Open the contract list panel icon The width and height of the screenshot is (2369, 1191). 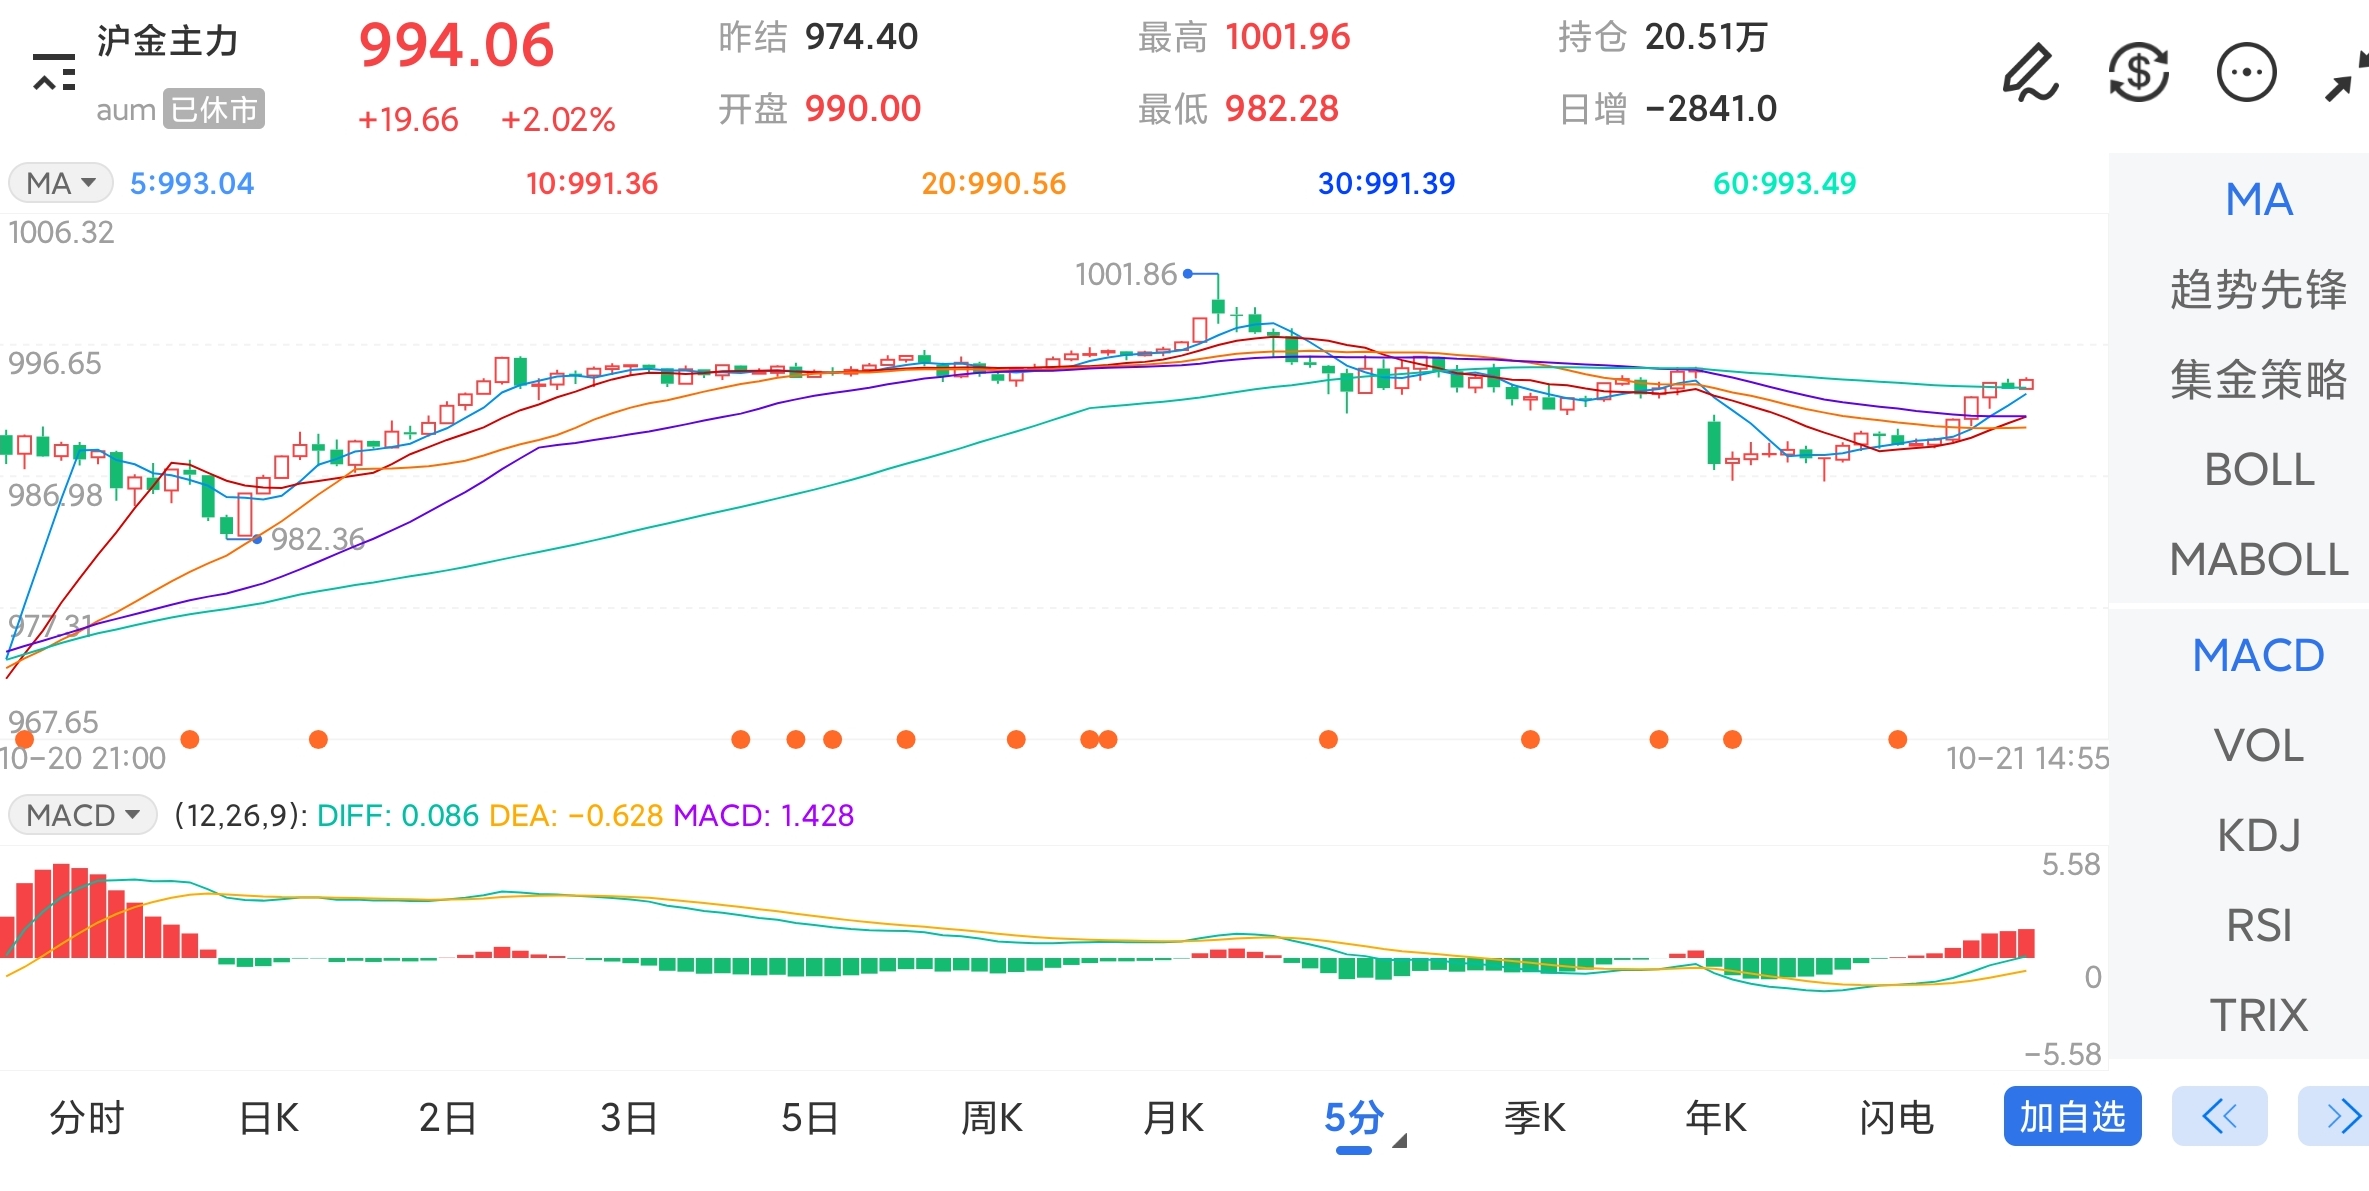tap(52, 73)
